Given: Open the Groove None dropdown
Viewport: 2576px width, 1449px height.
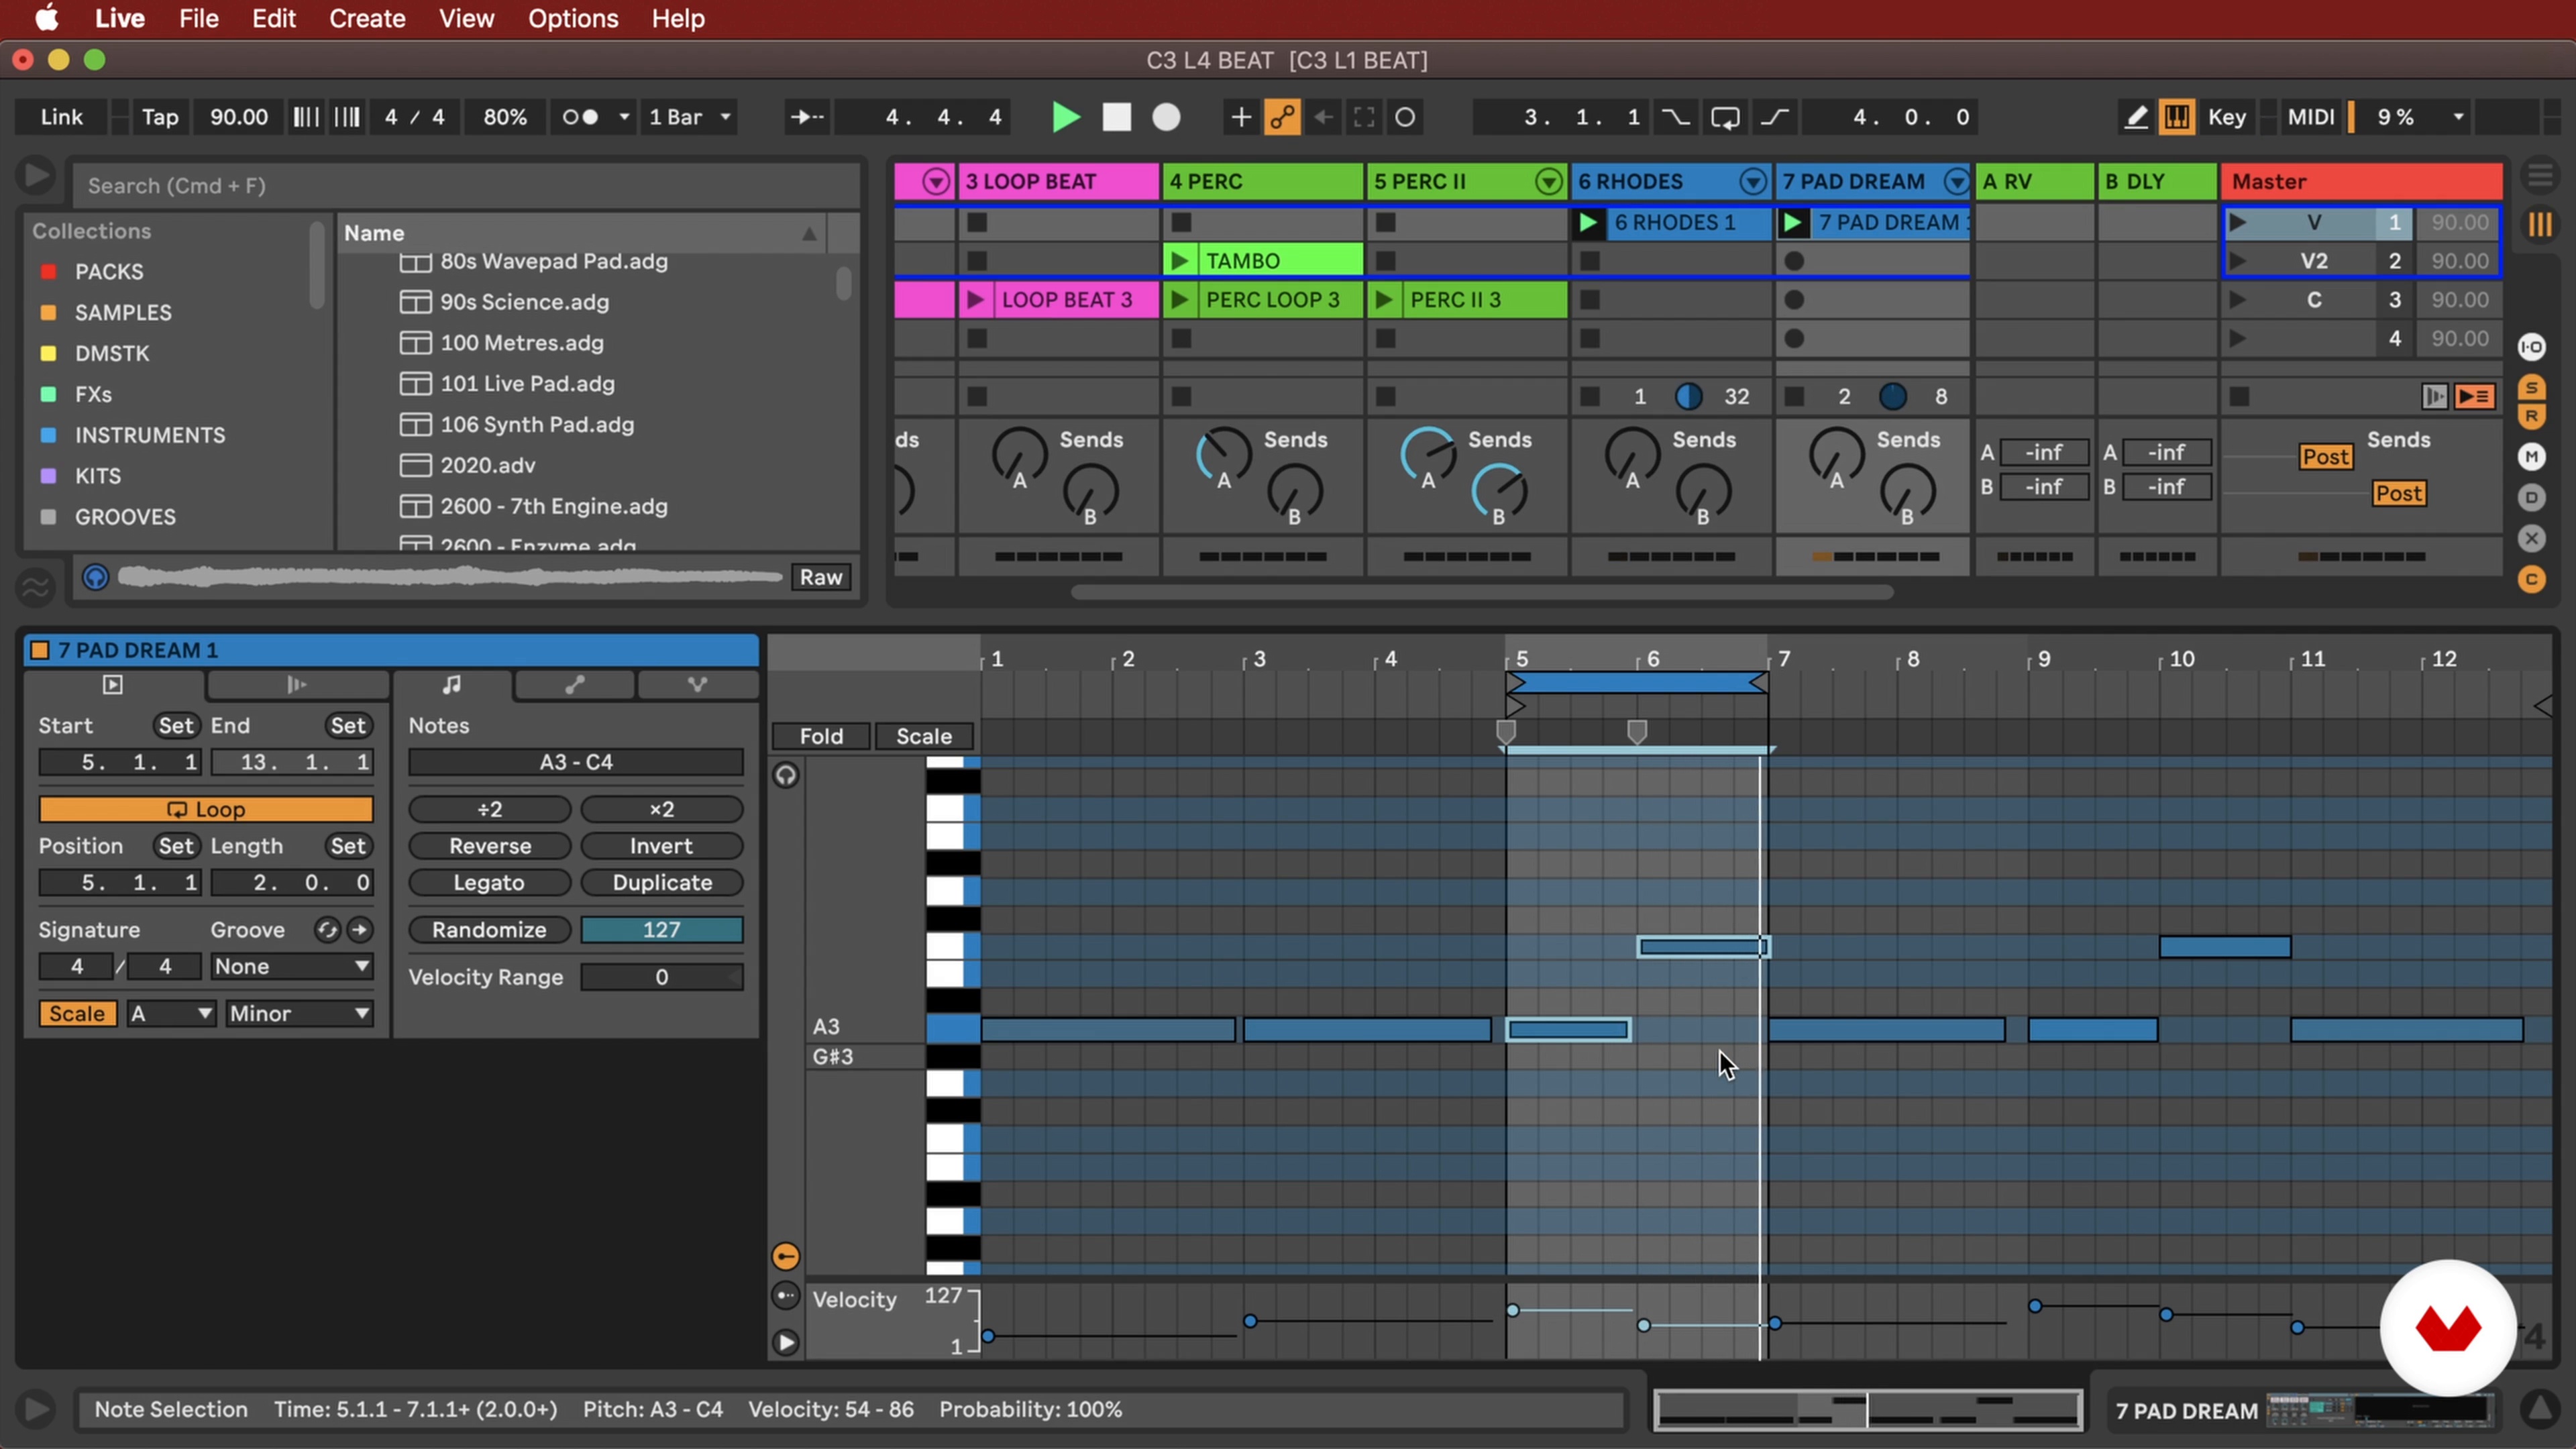Looking at the screenshot, I should tap(292, 967).
